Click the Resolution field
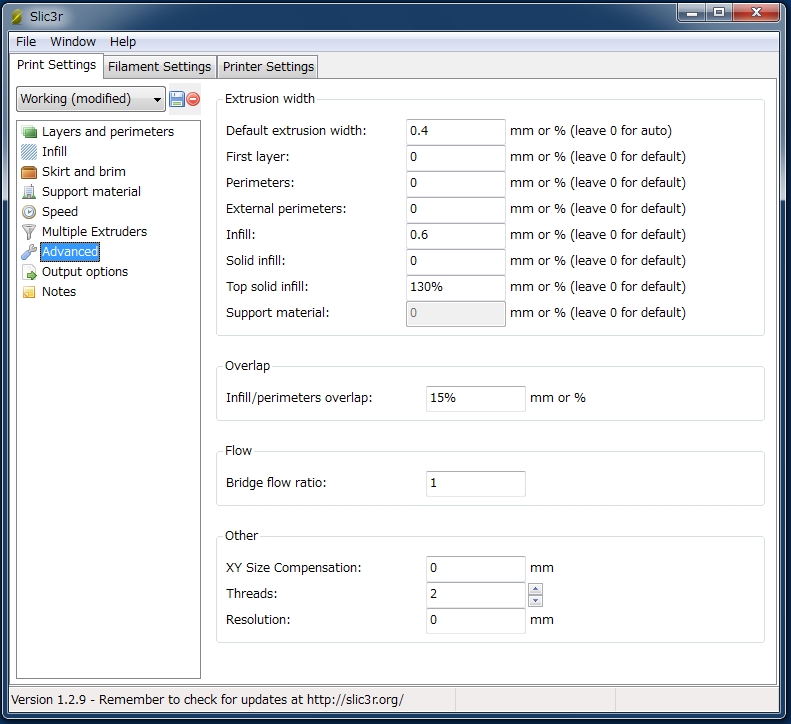This screenshot has height=724, width=791. (x=476, y=620)
